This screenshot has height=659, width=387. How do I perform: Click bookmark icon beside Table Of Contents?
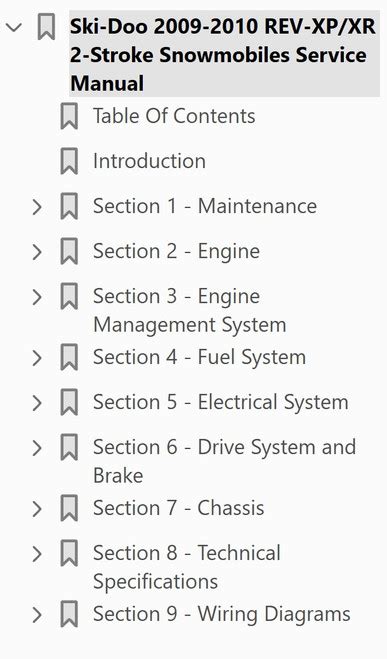(x=69, y=116)
